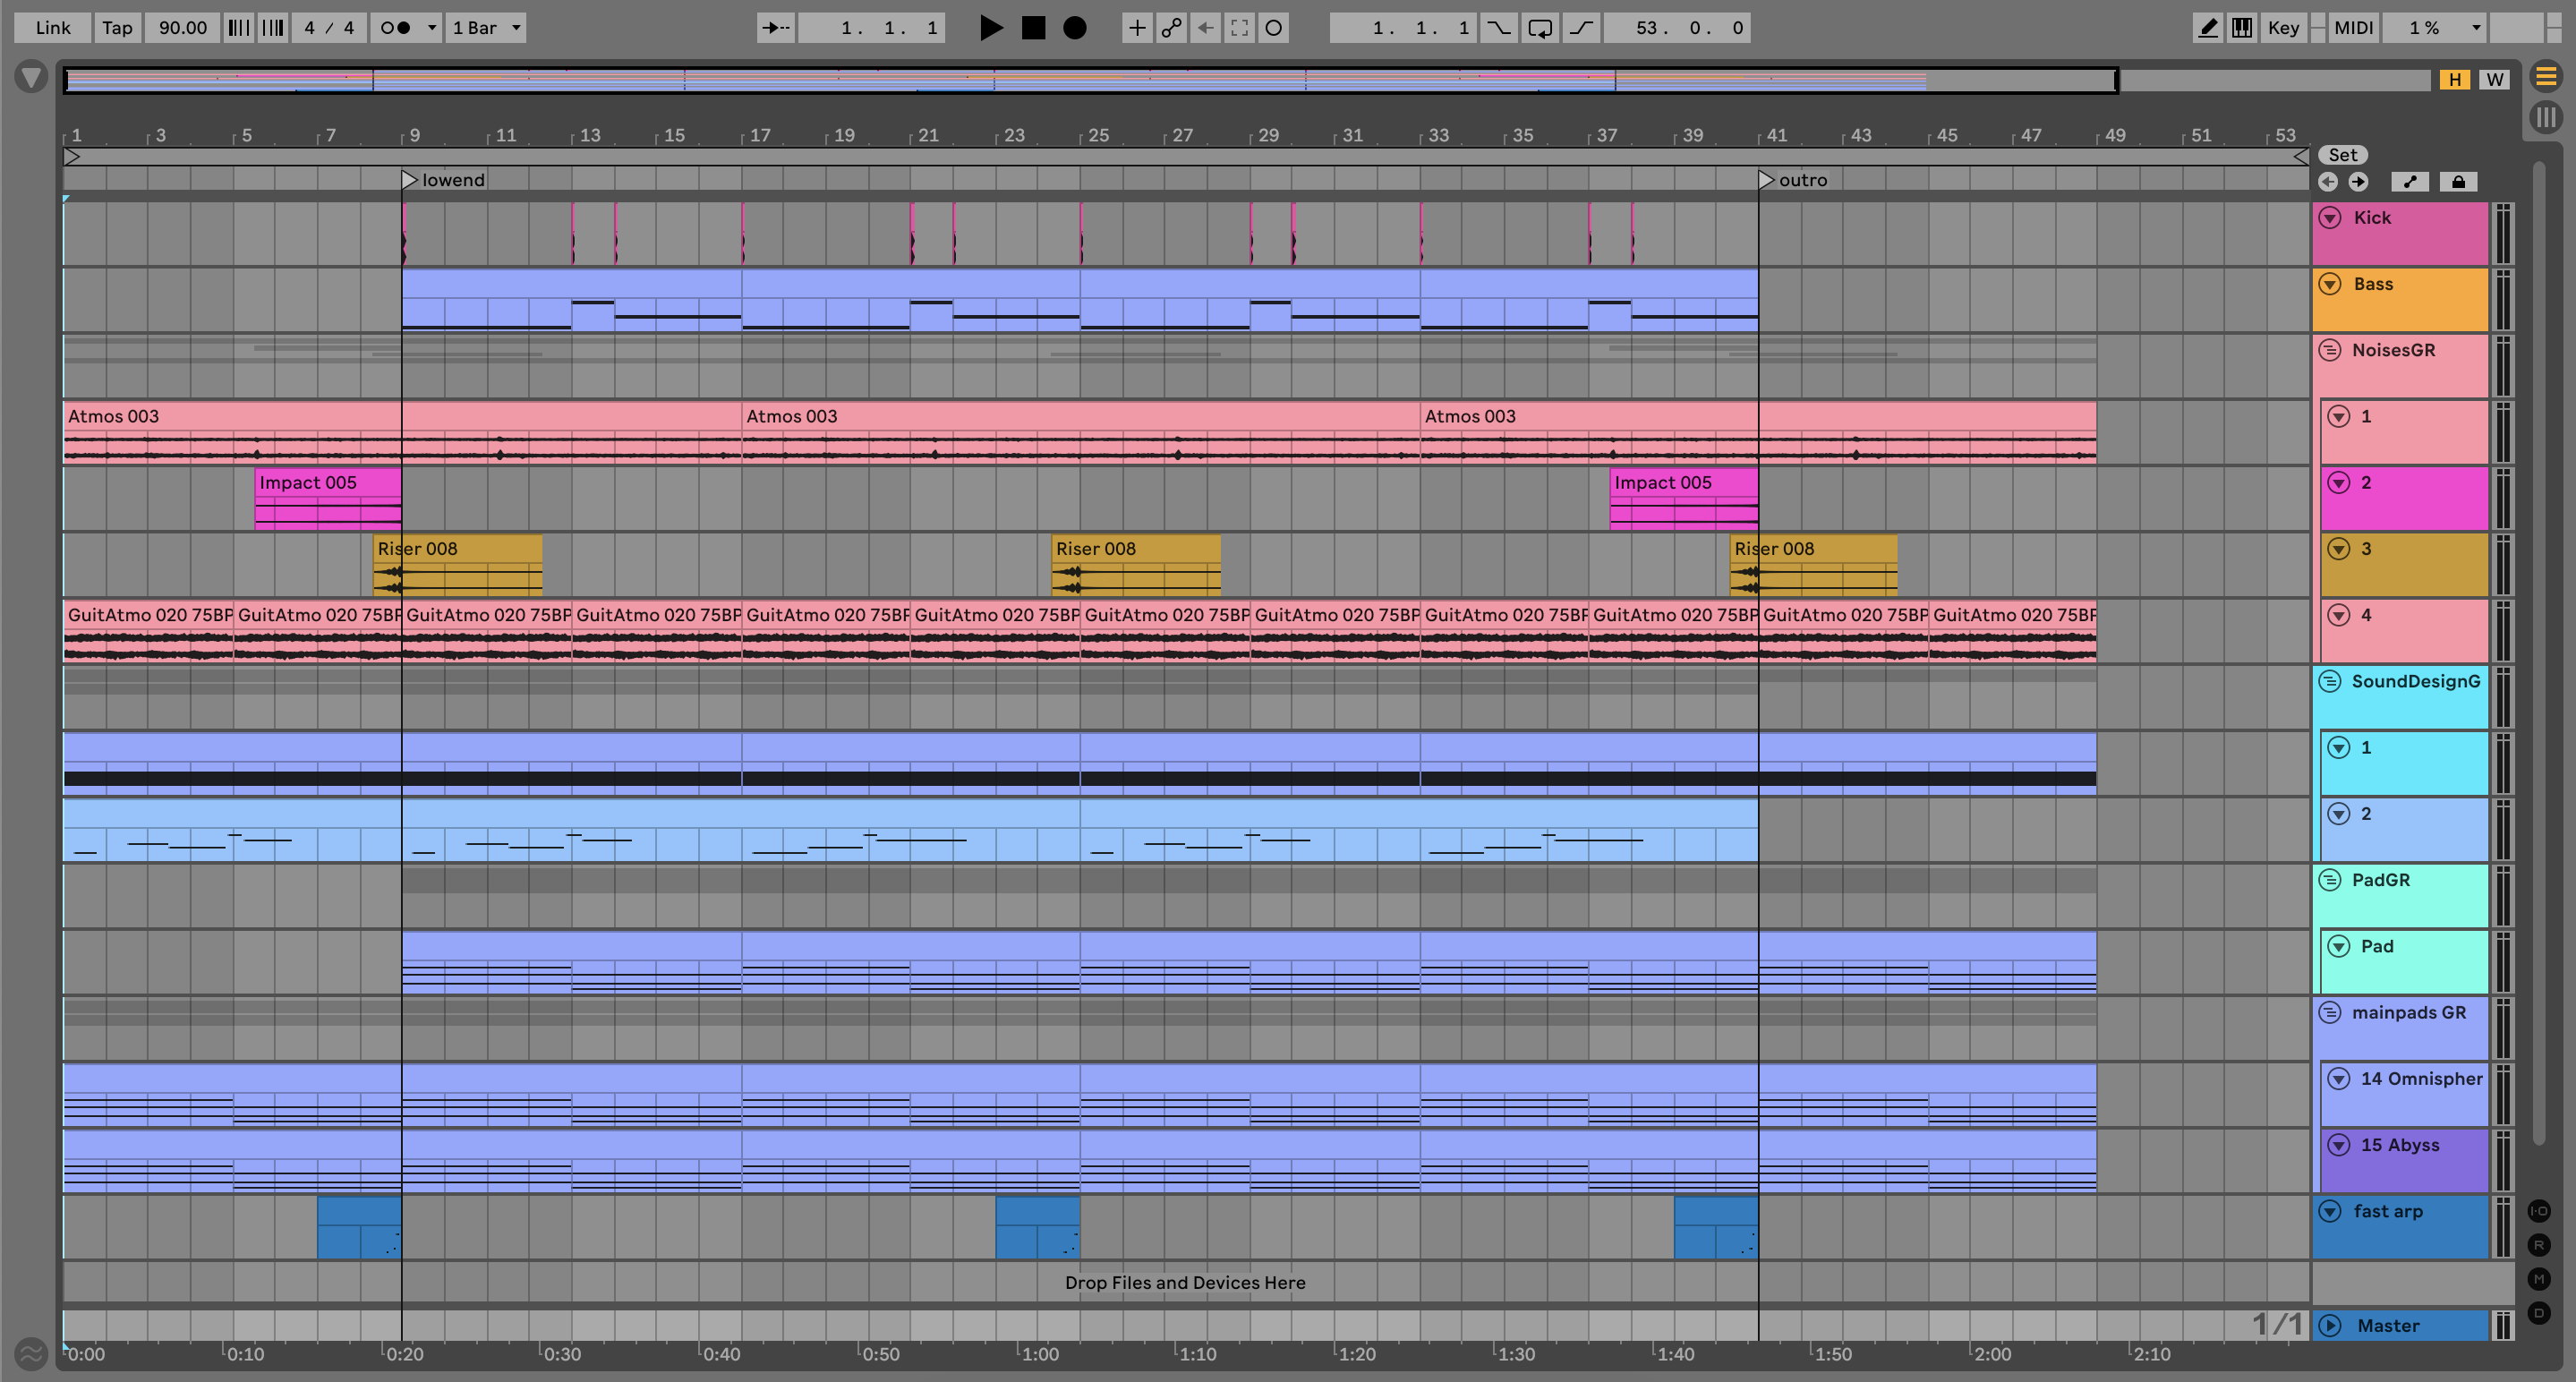Toggle Optimize Height H button
Image resolution: width=2576 pixels, height=1382 pixels.
(2454, 80)
